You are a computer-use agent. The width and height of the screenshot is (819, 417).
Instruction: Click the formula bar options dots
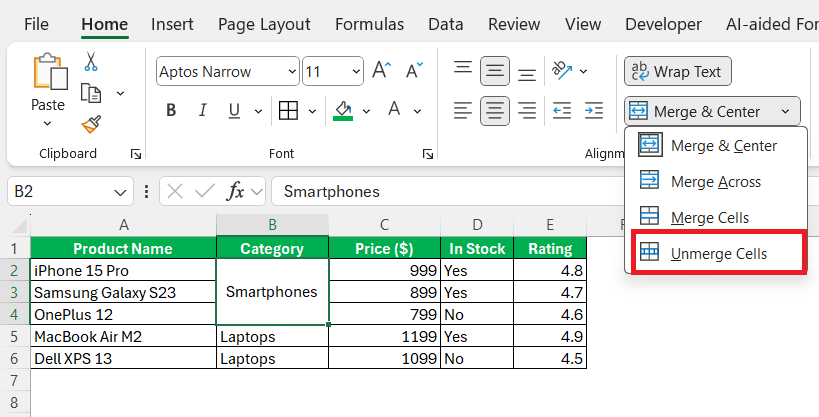(x=146, y=191)
